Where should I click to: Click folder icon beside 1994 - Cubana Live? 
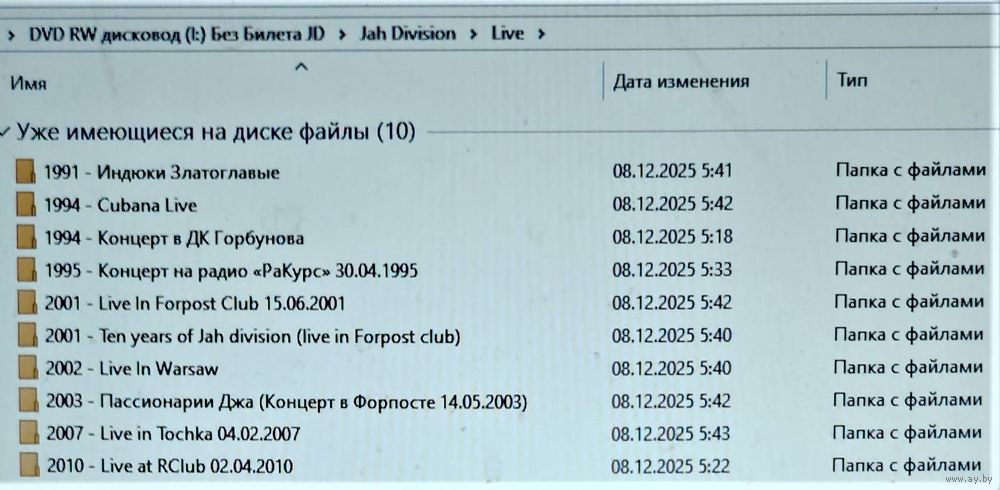pyautogui.click(x=27, y=205)
